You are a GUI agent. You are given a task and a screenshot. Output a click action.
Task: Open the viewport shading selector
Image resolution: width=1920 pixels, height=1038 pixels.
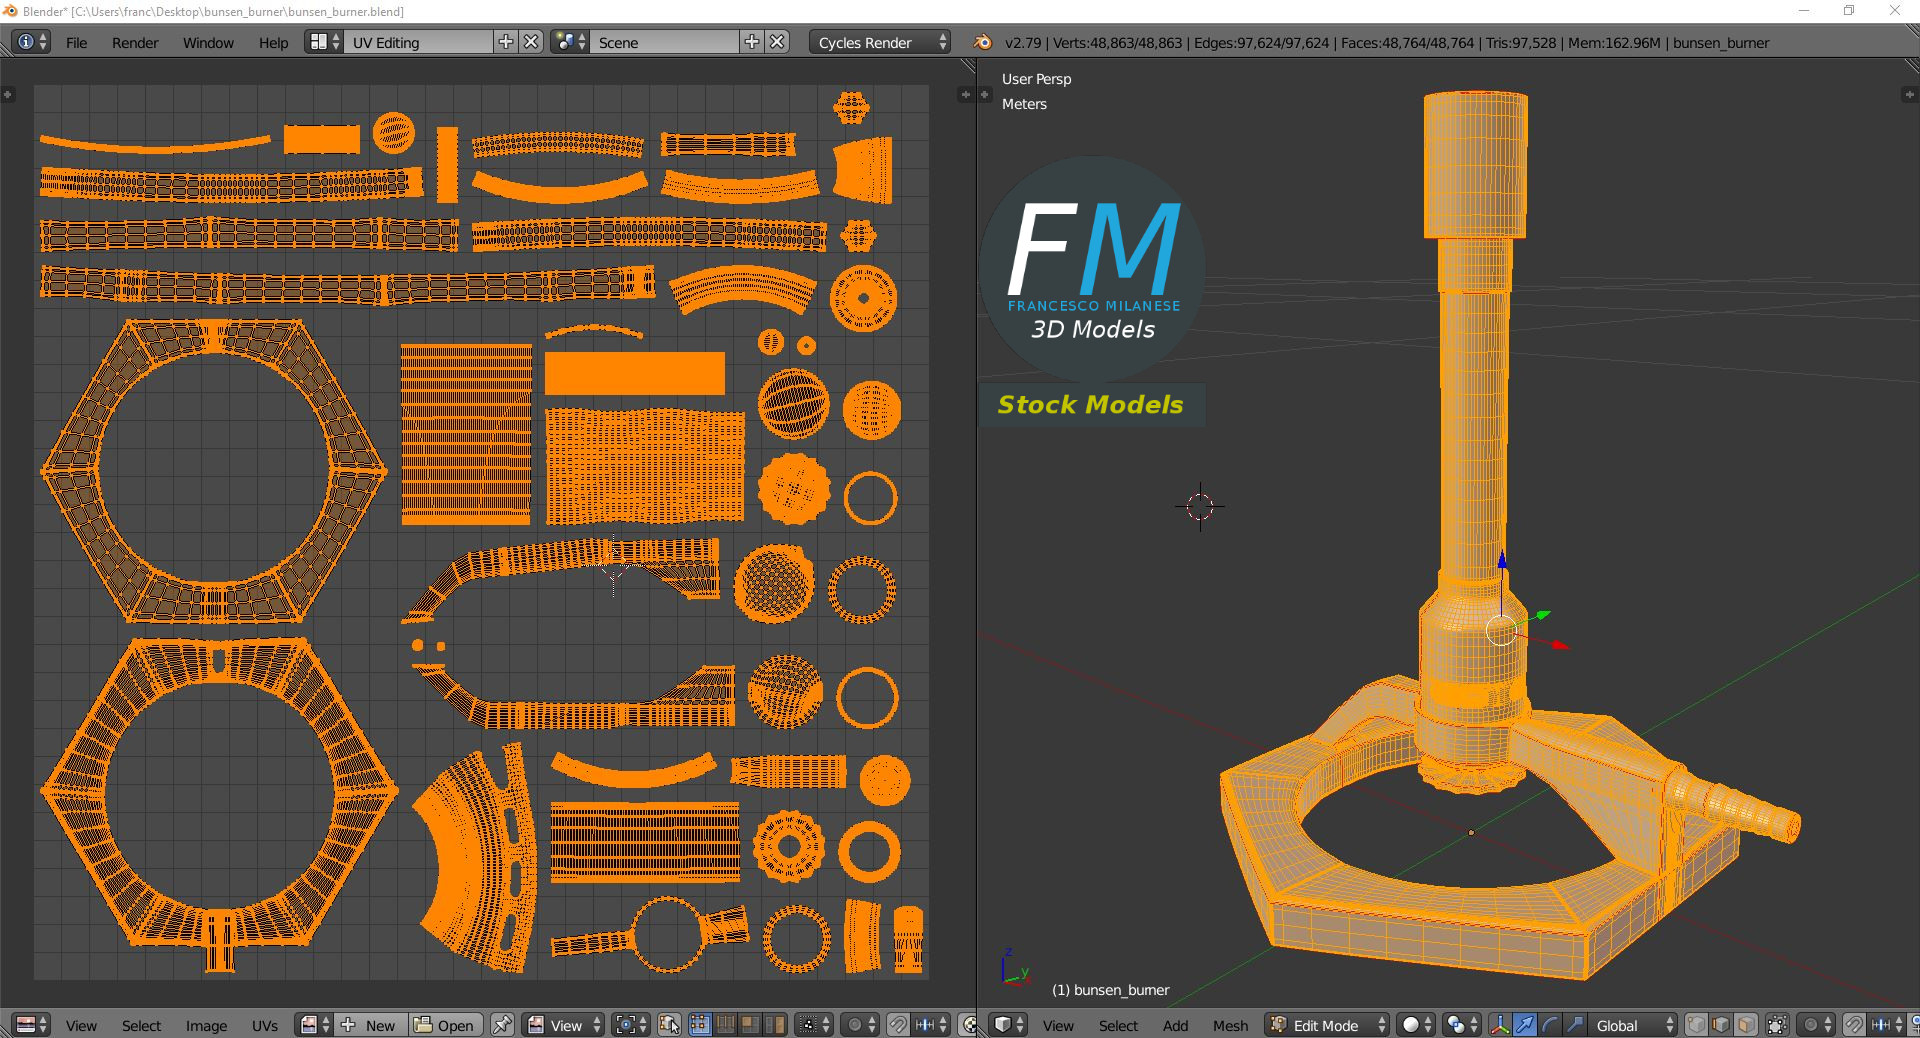click(1416, 1025)
